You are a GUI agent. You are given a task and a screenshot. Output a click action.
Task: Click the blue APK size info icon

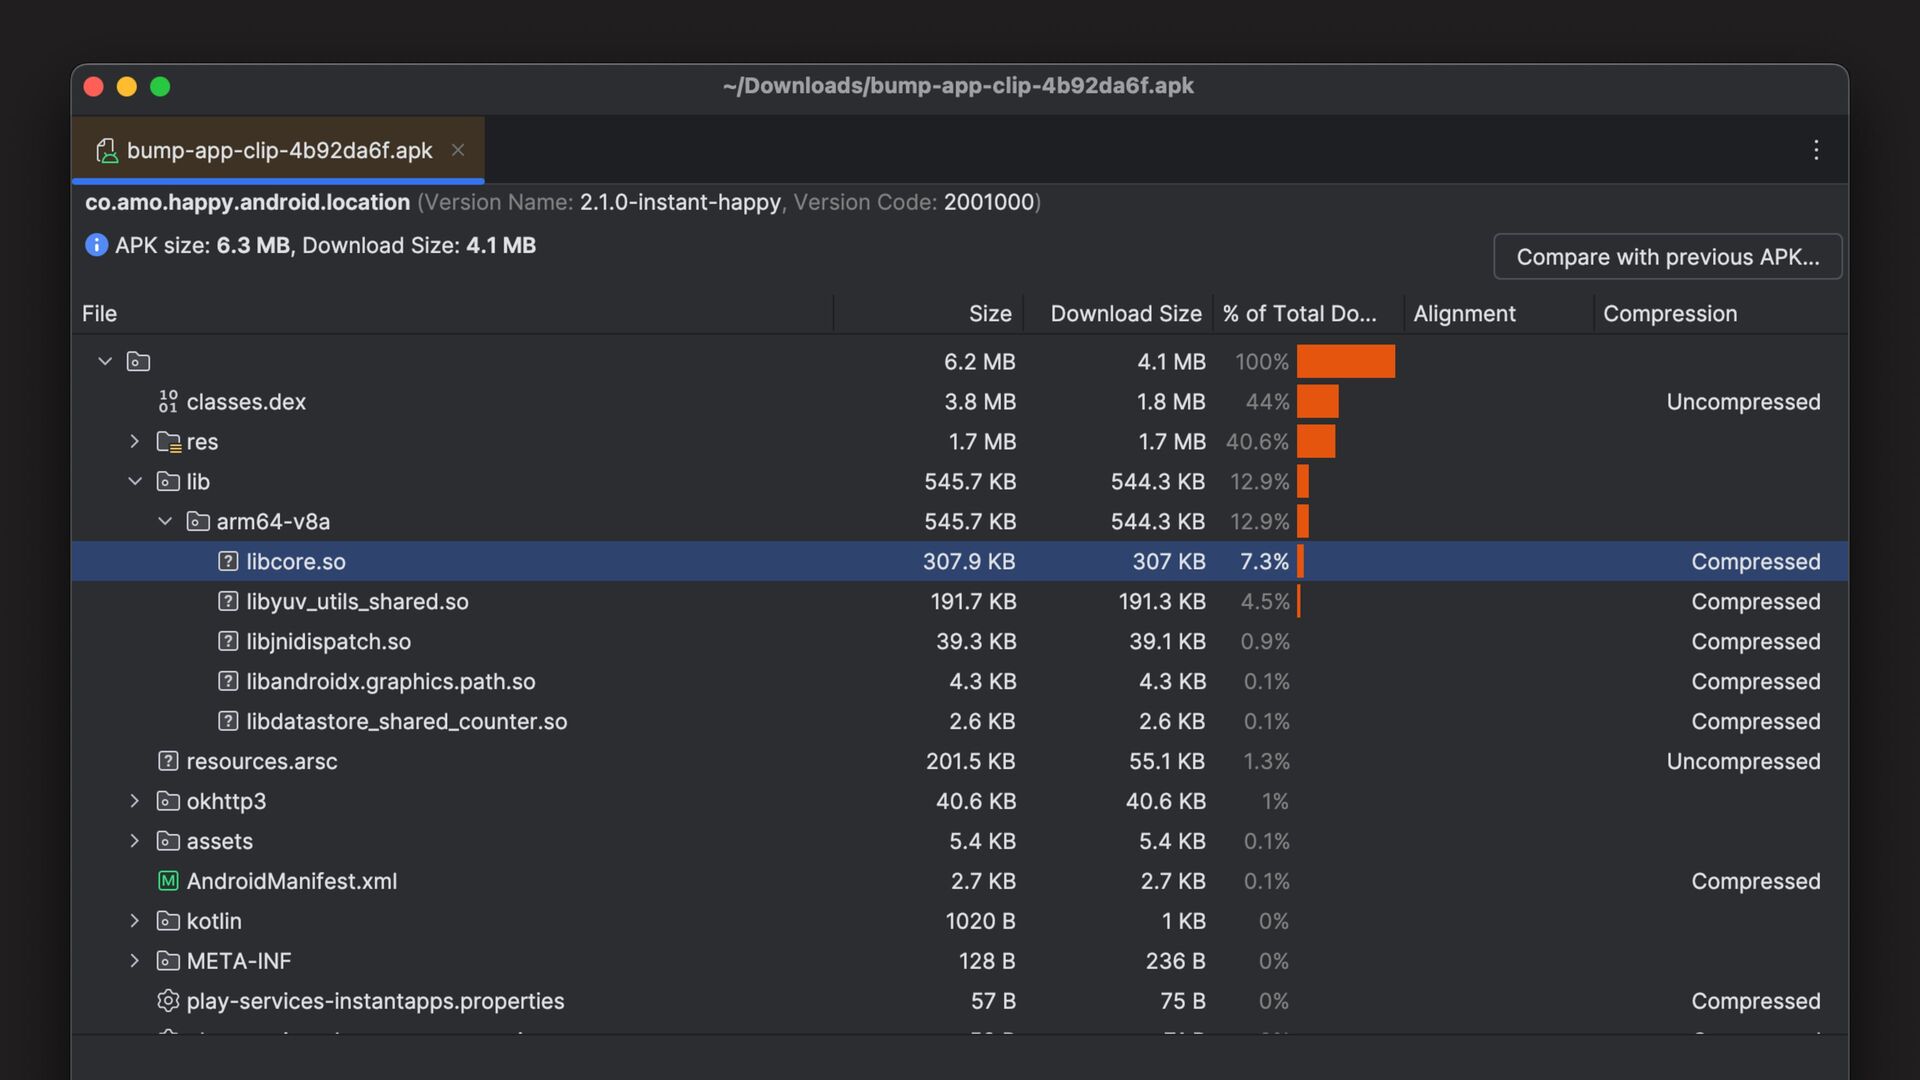[x=96, y=245]
